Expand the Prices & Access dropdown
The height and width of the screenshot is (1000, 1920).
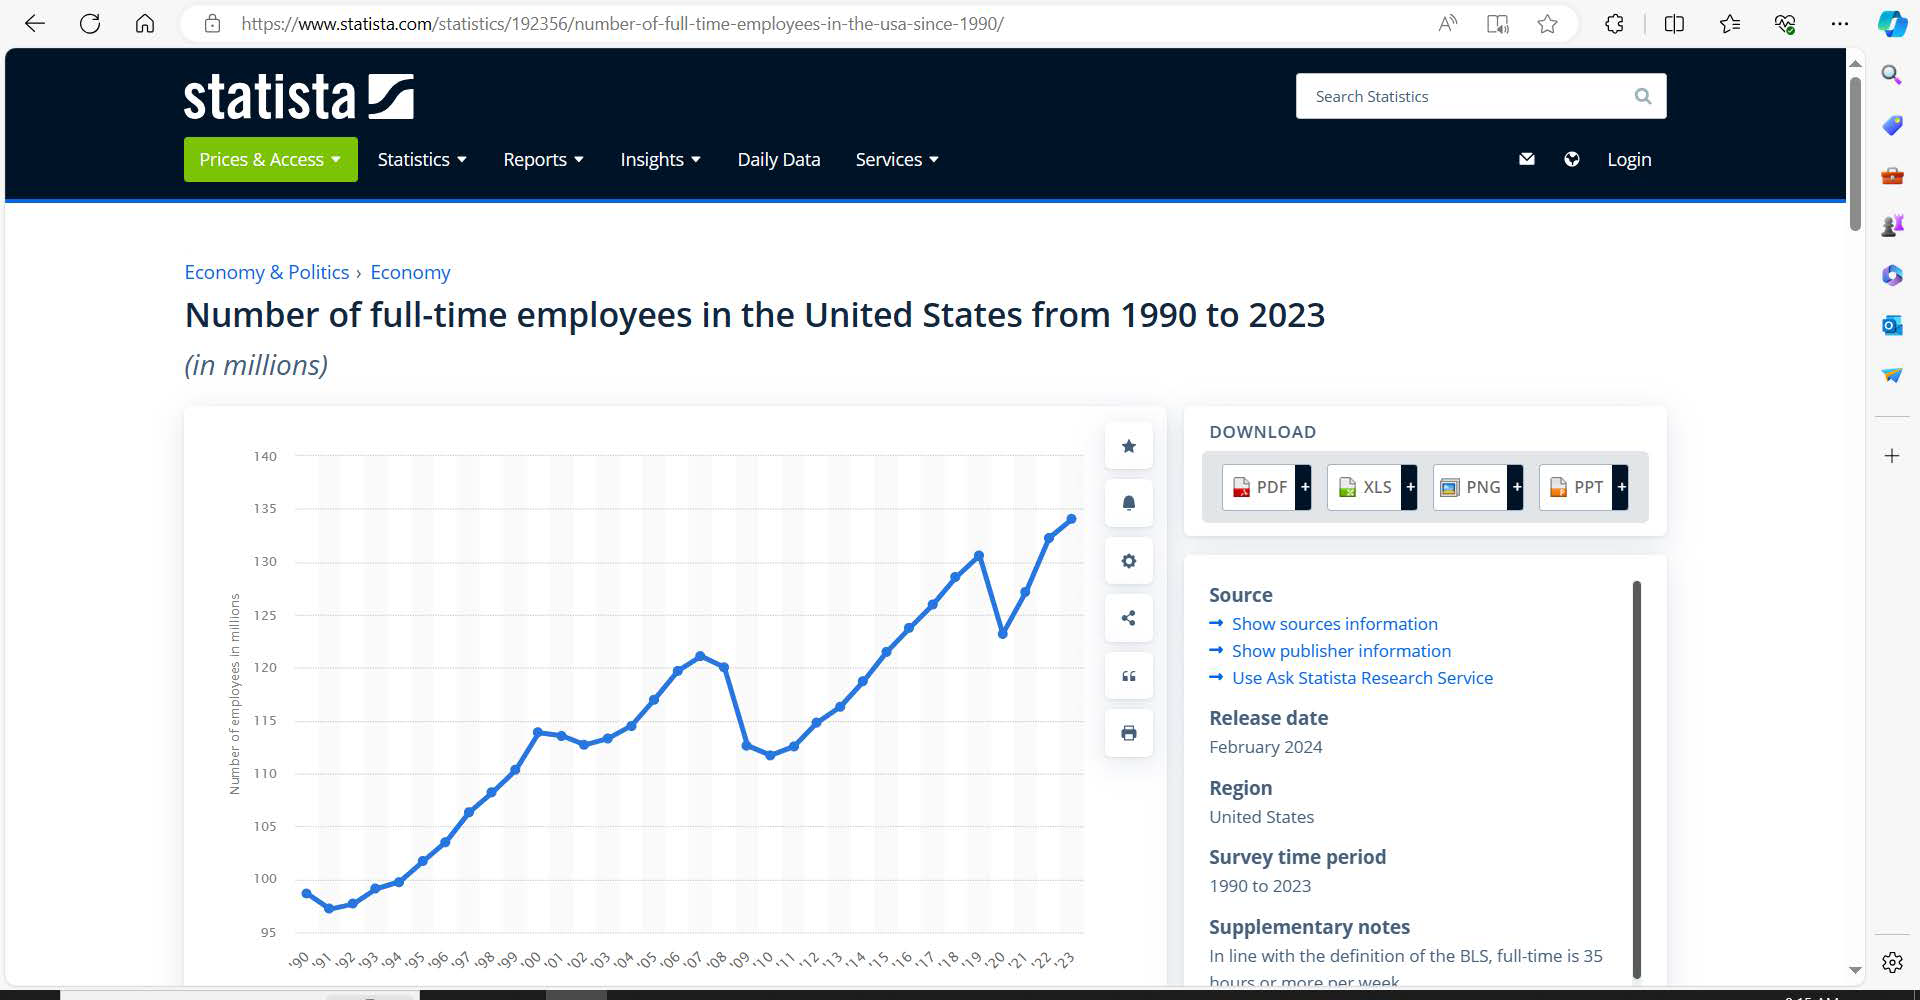(x=270, y=160)
